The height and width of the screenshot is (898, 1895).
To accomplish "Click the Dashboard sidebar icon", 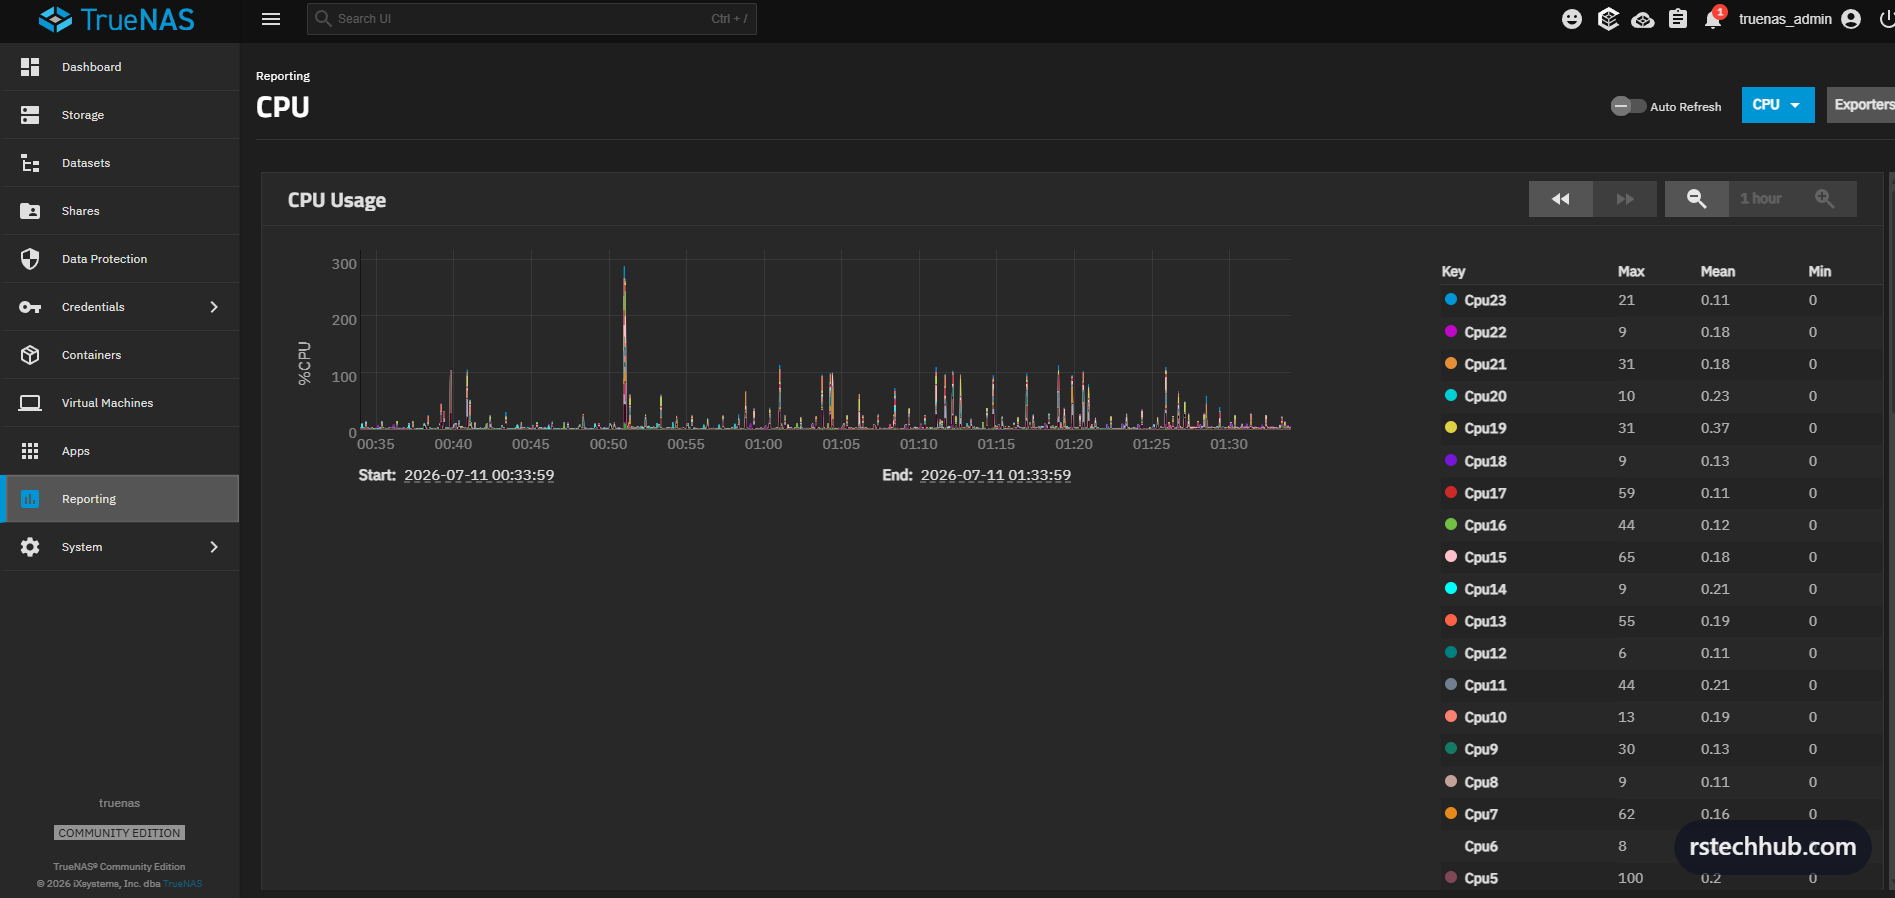I will pos(30,67).
